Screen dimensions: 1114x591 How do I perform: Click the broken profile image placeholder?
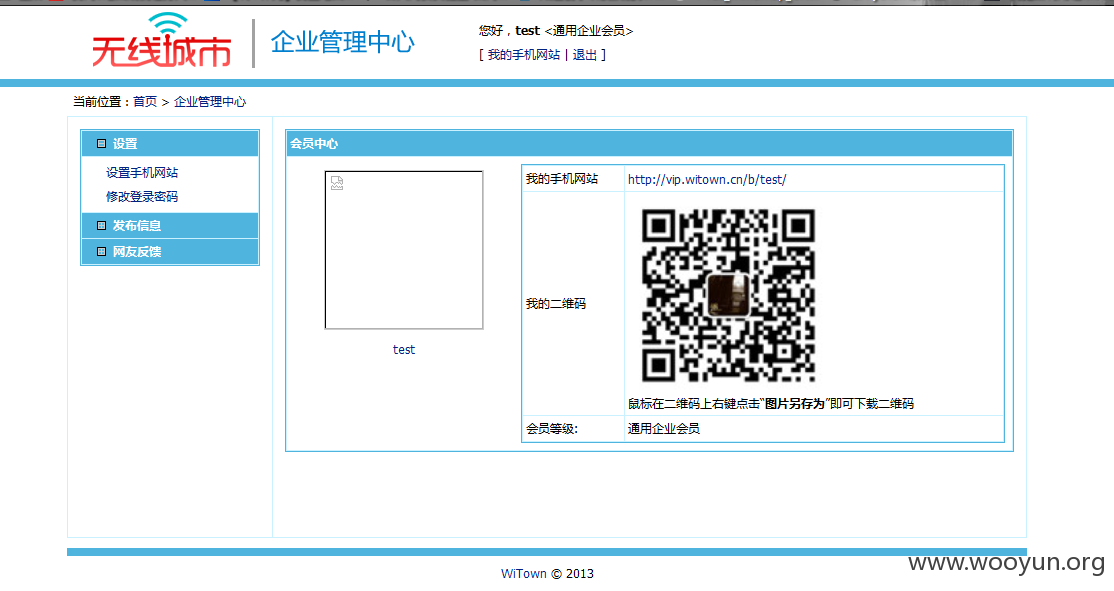(x=404, y=250)
